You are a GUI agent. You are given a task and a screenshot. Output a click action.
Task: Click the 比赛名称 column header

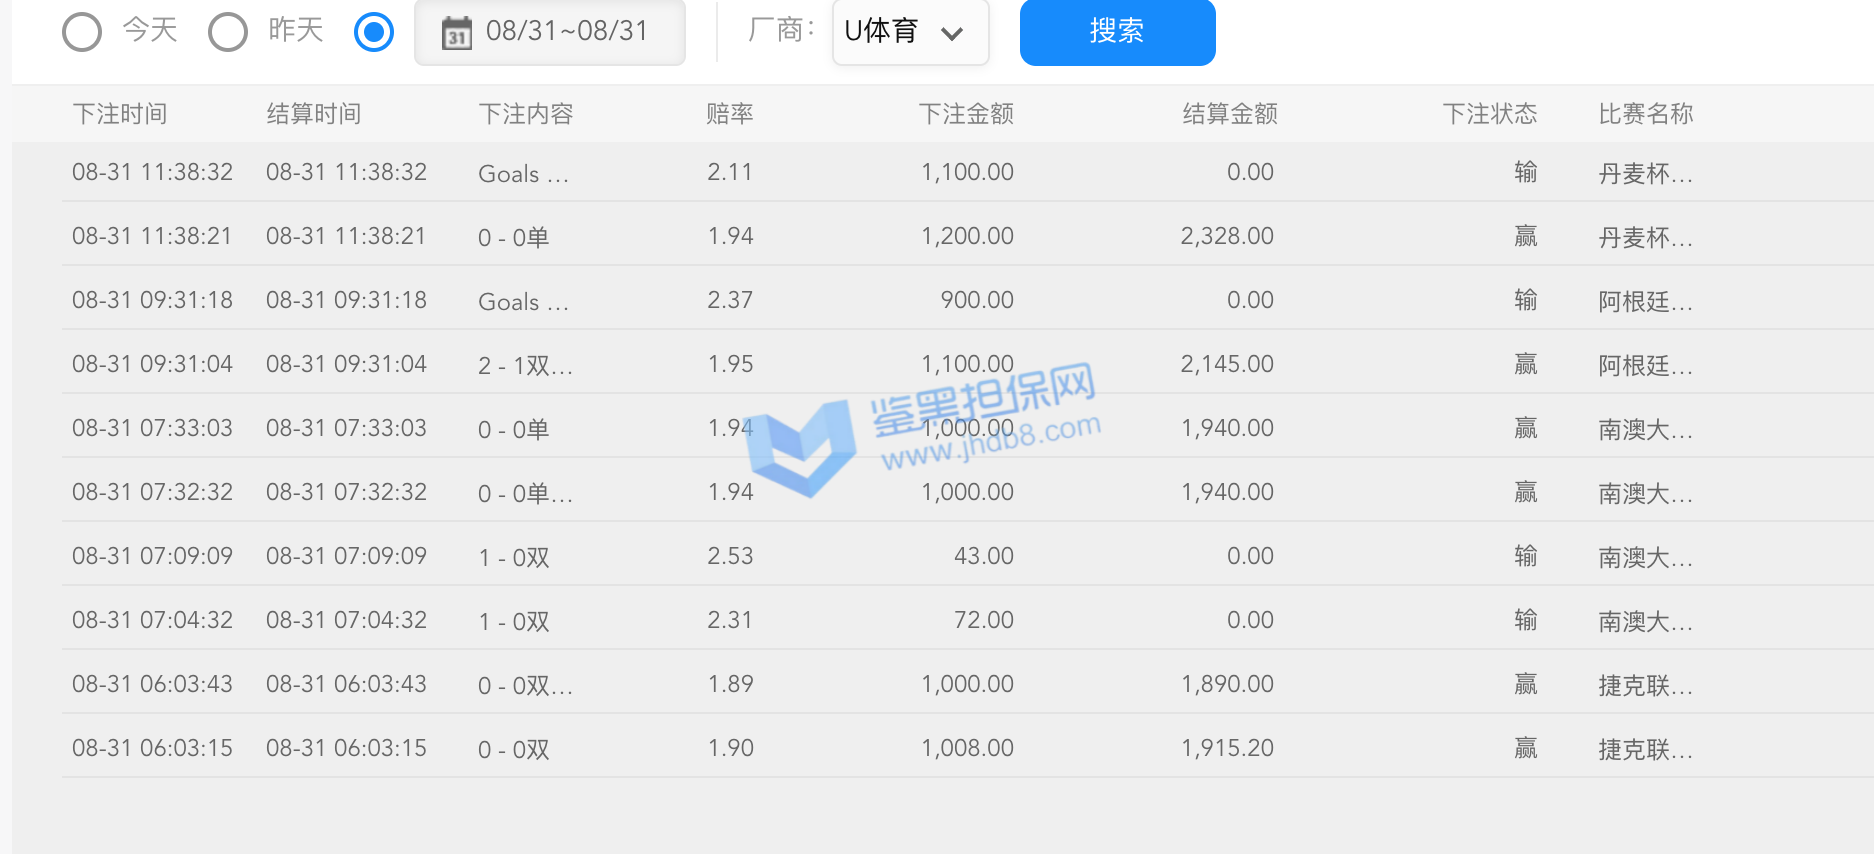tap(1645, 114)
